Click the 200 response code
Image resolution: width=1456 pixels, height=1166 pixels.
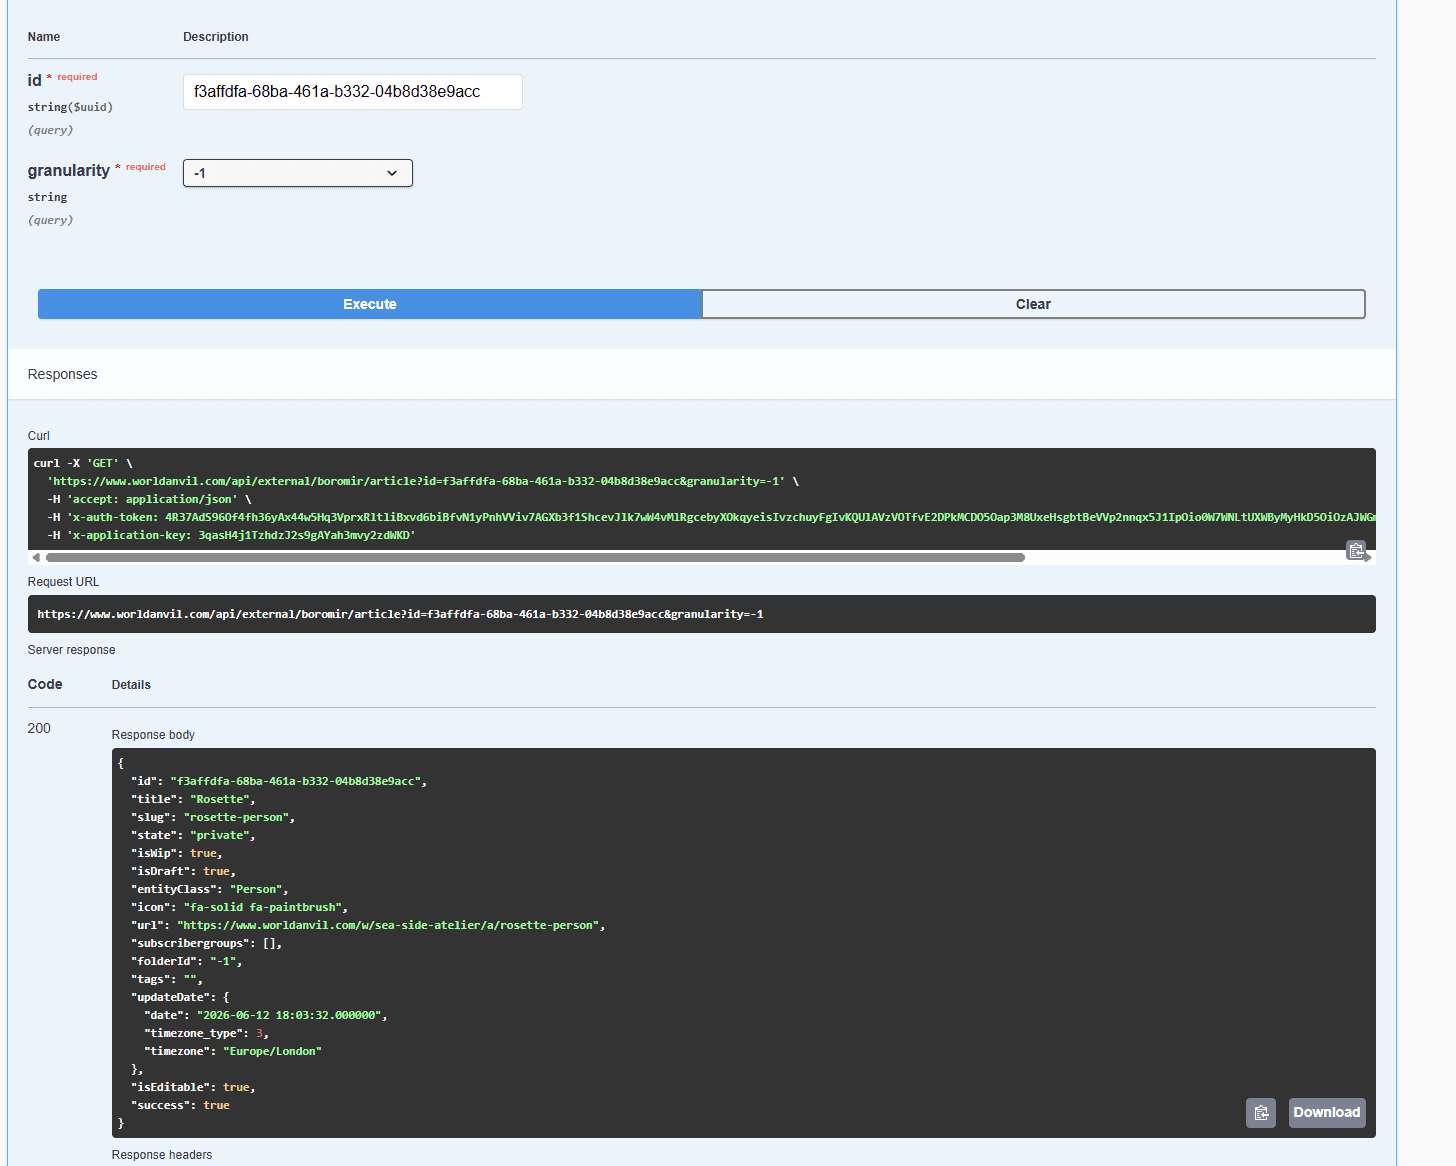tap(39, 728)
